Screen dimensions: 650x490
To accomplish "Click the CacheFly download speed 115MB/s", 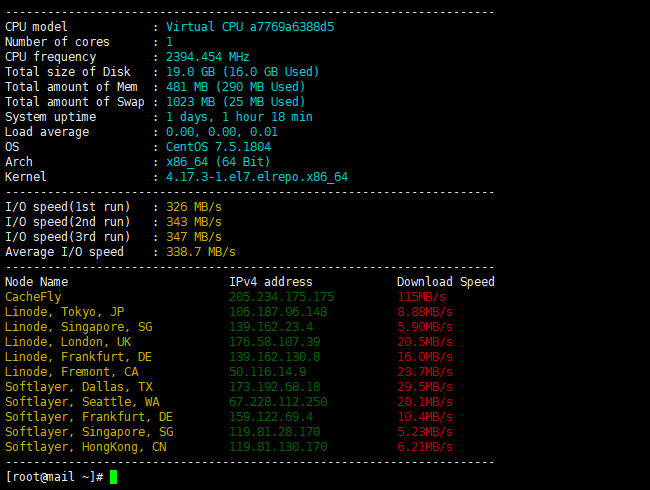I will point(421,297).
